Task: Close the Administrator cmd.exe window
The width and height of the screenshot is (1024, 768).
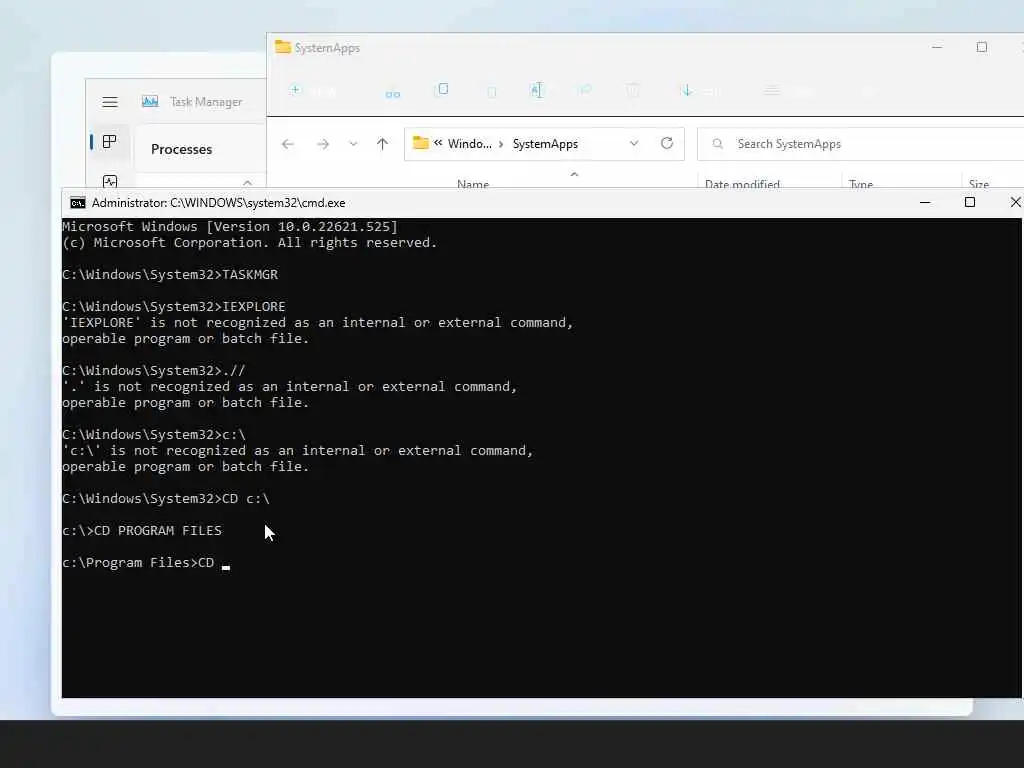Action: point(1014,202)
